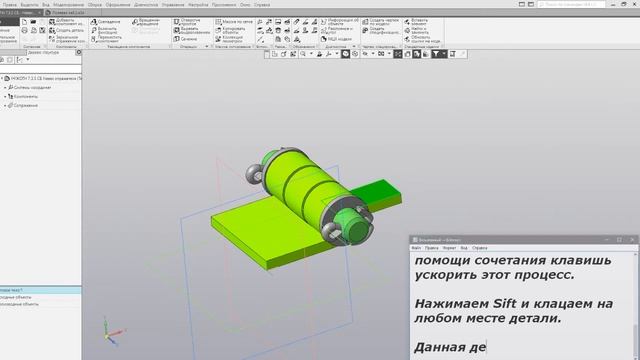
Task: Choose Вырезать выдавливанием operation
Action: pos(191,31)
